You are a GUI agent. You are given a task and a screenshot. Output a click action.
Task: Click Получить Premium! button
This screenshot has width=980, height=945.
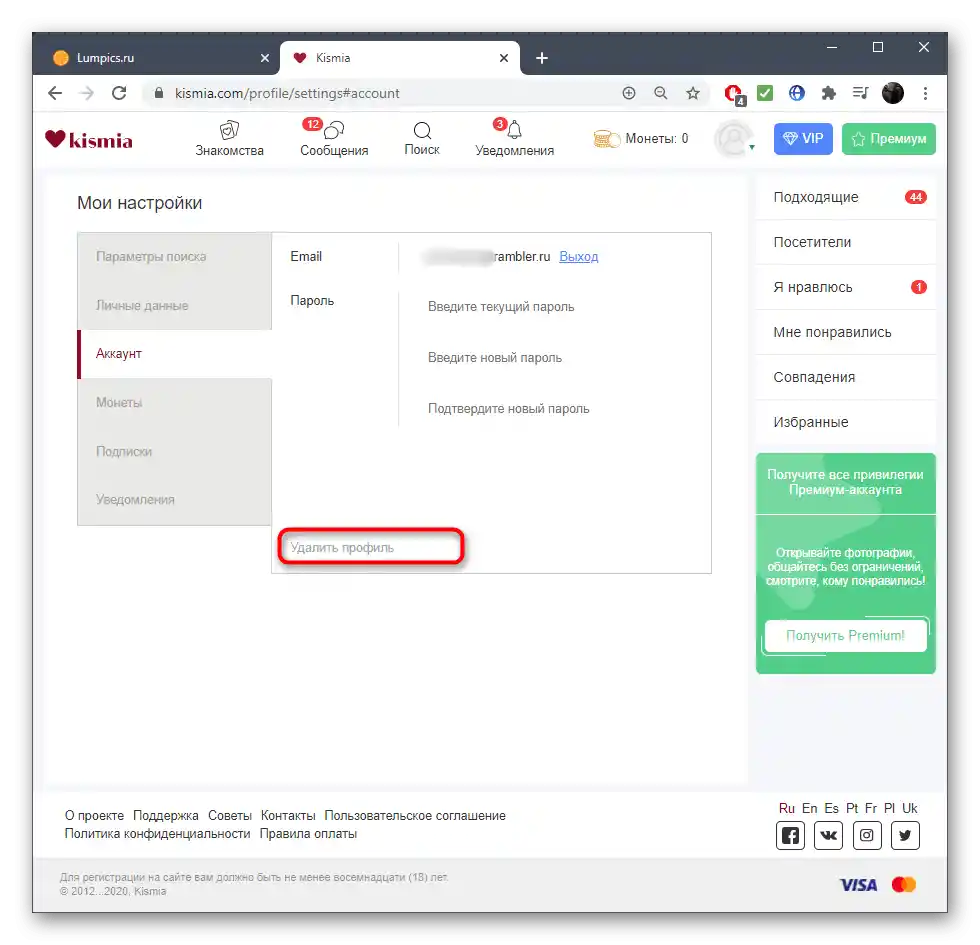coord(846,636)
